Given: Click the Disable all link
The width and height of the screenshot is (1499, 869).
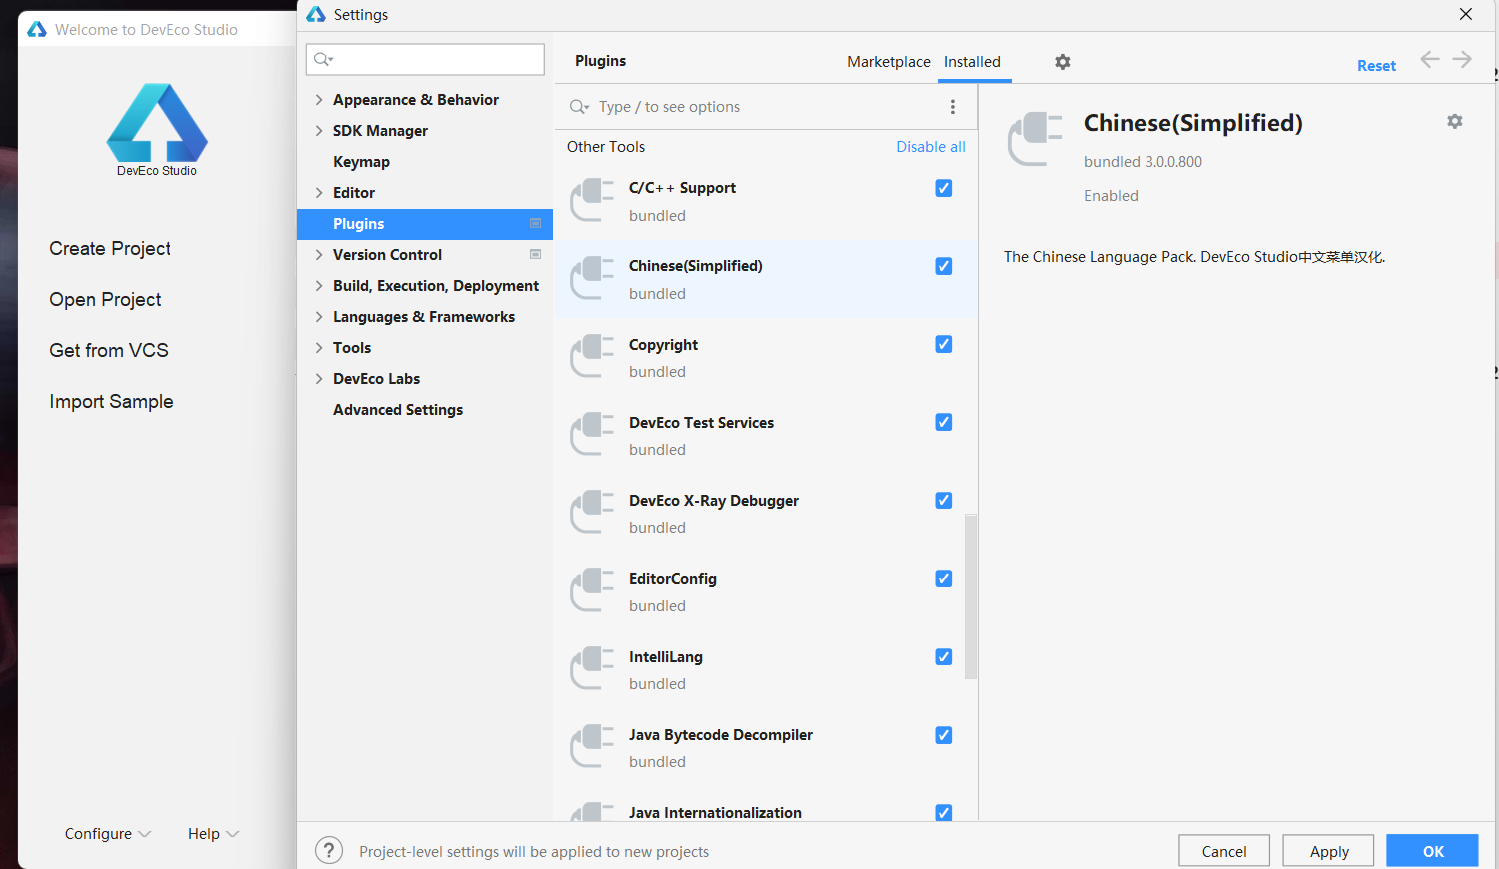Looking at the screenshot, I should [931, 147].
